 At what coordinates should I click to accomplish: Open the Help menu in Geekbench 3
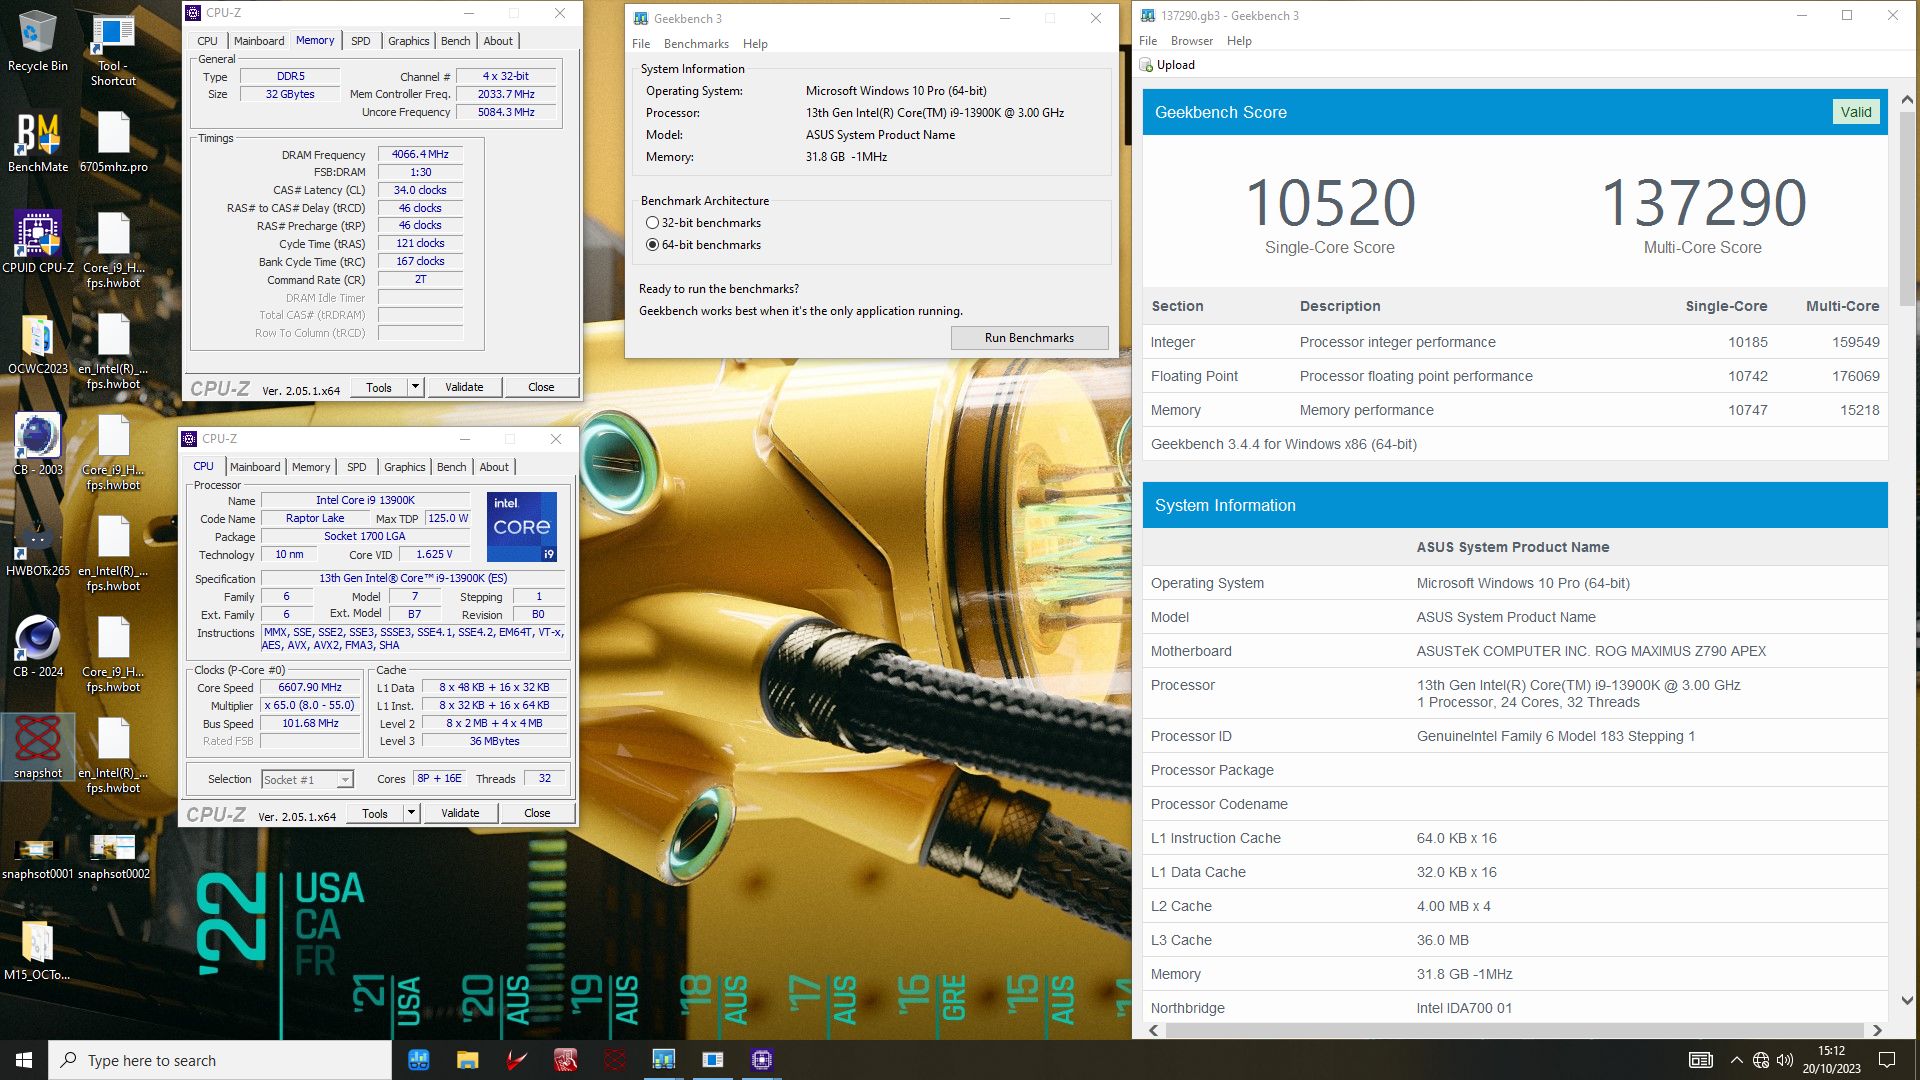755,44
